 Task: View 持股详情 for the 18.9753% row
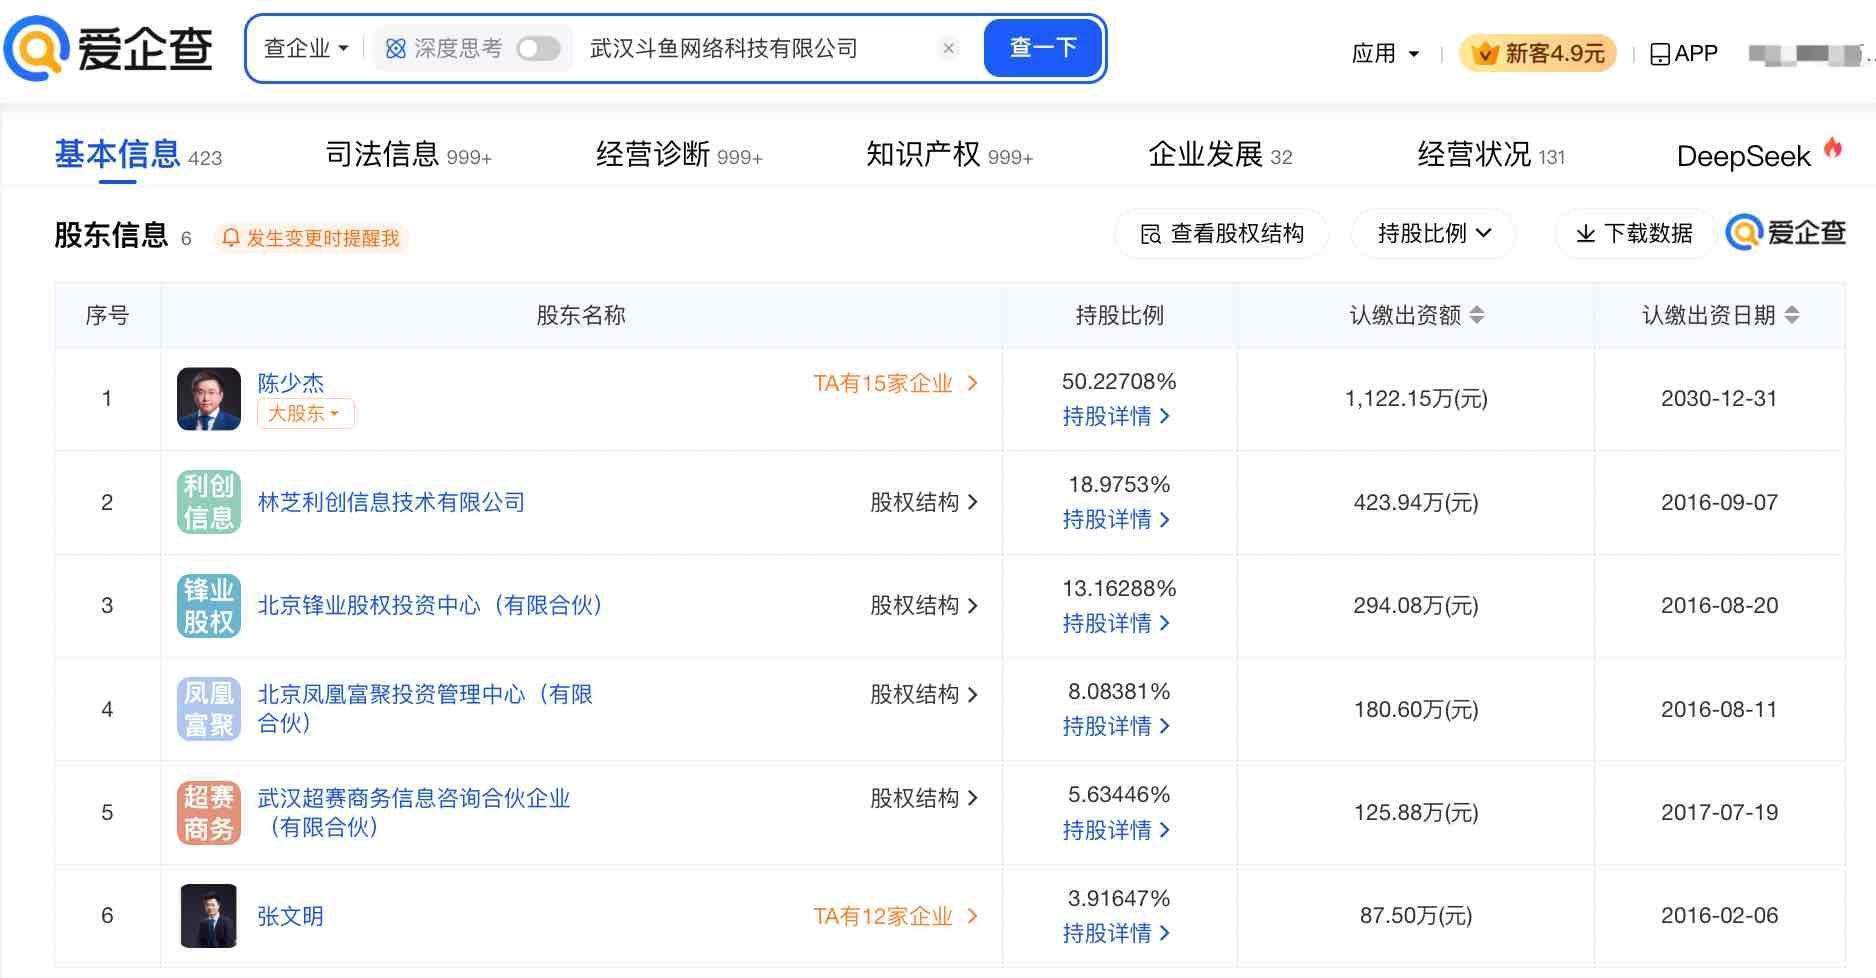(x=1116, y=519)
